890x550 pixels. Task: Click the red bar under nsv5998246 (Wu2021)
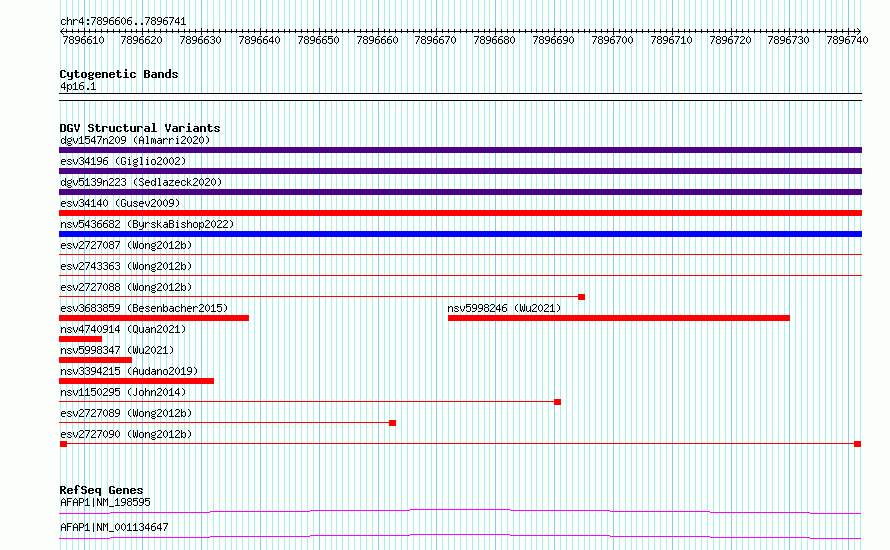coord(619,318)
